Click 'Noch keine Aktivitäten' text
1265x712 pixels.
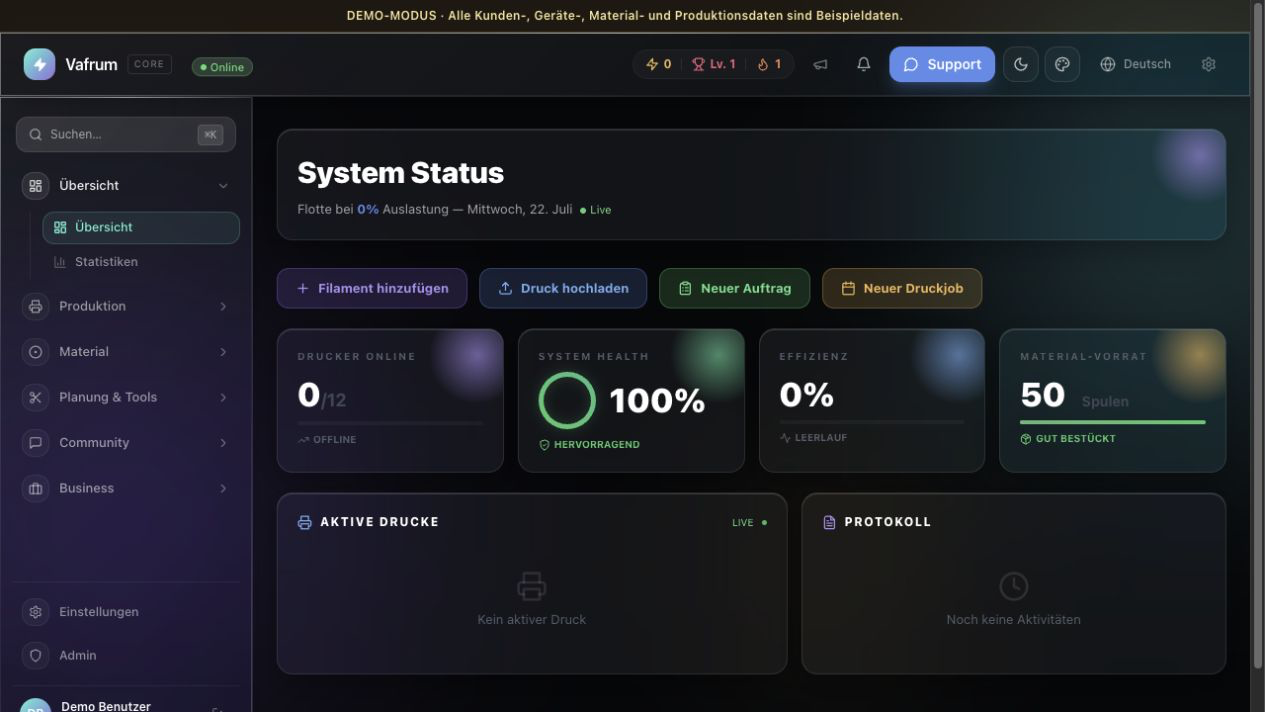(x=1013, y=620)
